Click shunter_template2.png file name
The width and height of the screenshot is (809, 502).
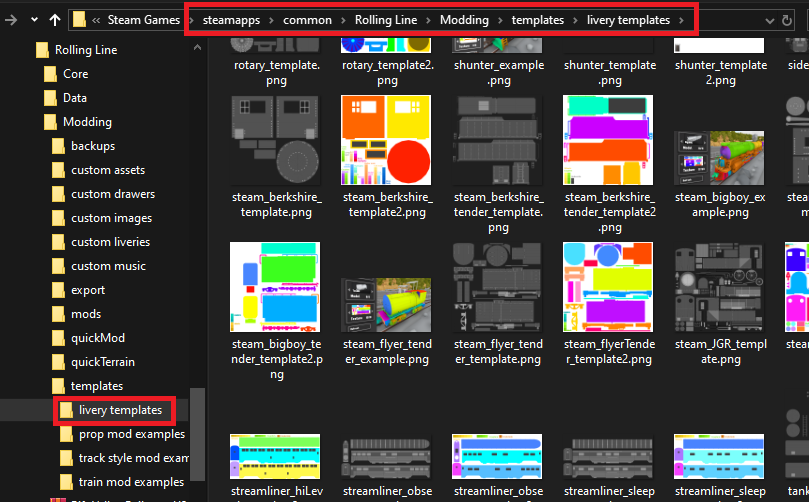pyautogui.click(x=721, y=73)
